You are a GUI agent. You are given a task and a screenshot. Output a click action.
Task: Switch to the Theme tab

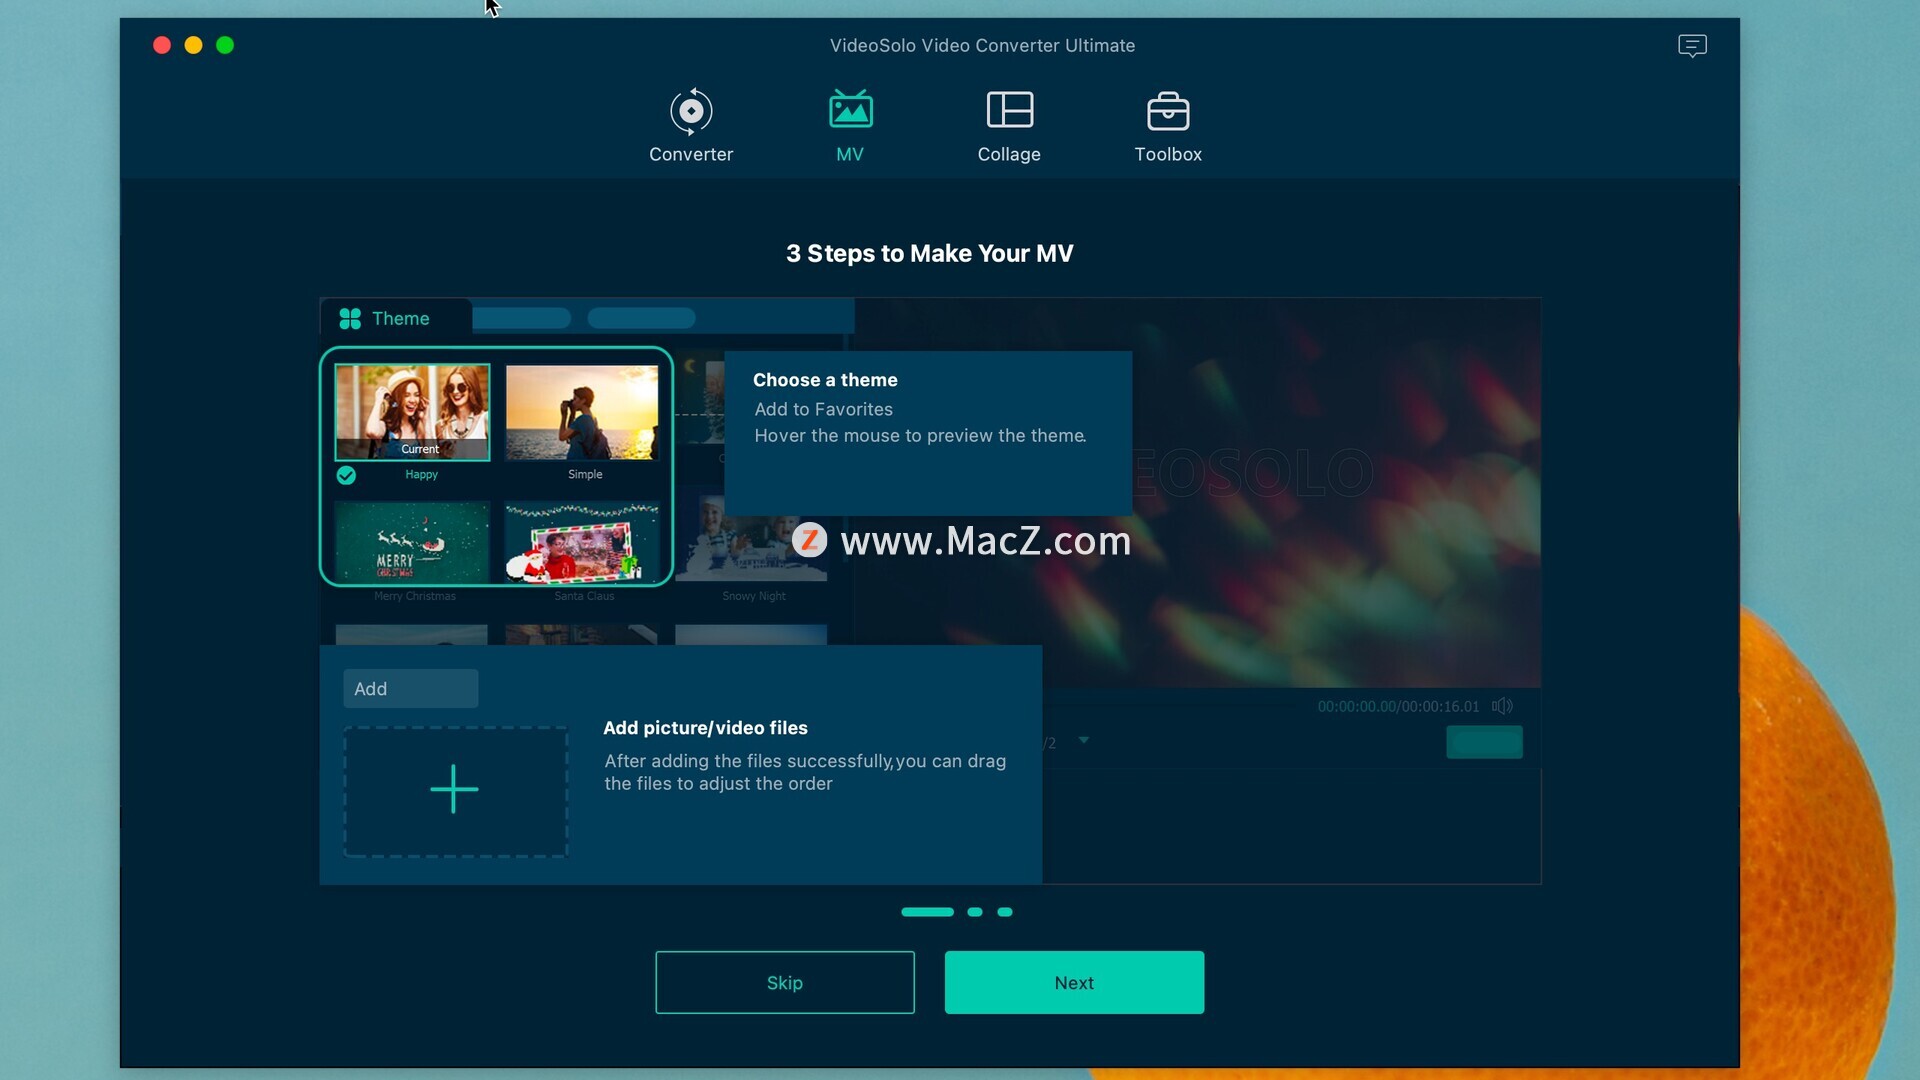(x=396, y=318)
